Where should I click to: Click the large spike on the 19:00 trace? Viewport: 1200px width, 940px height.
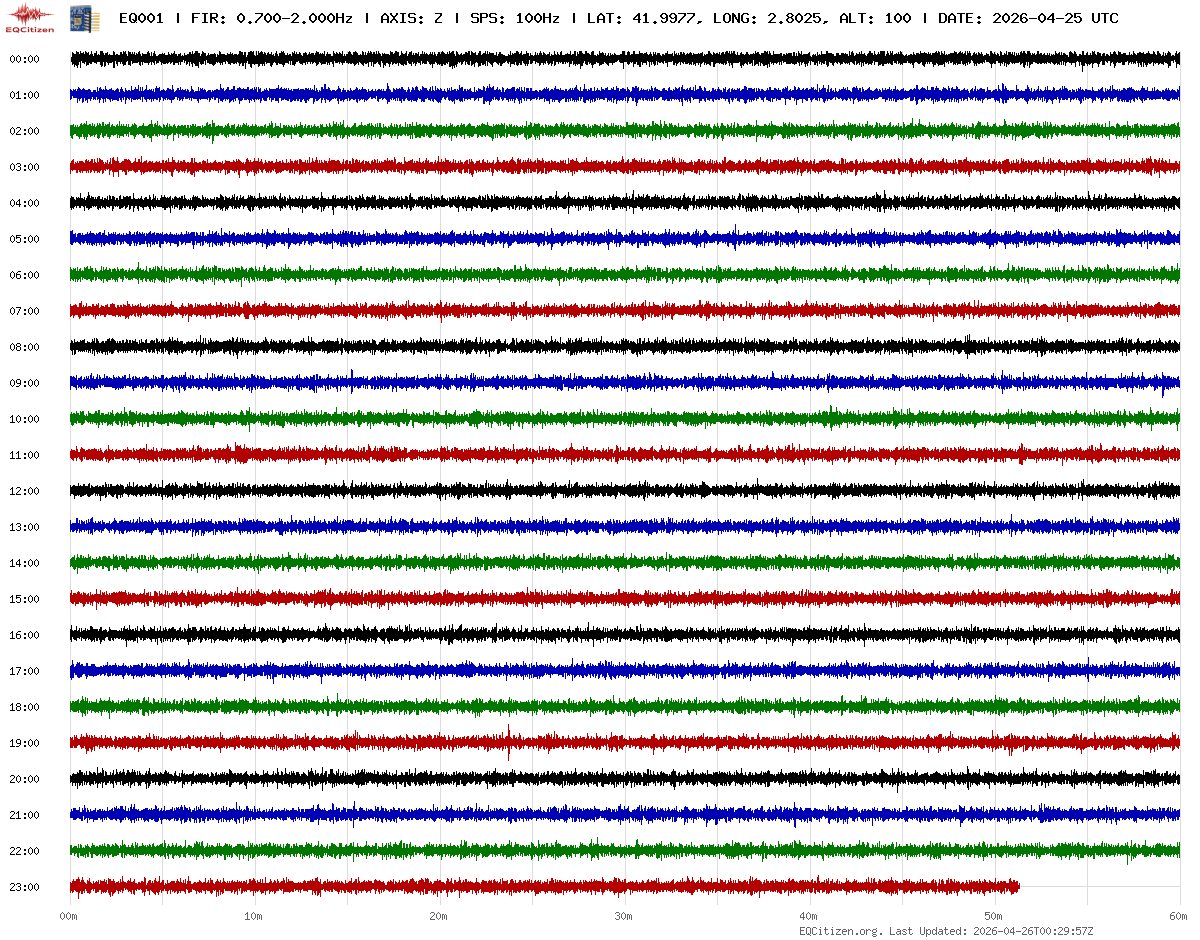point(509,740)
